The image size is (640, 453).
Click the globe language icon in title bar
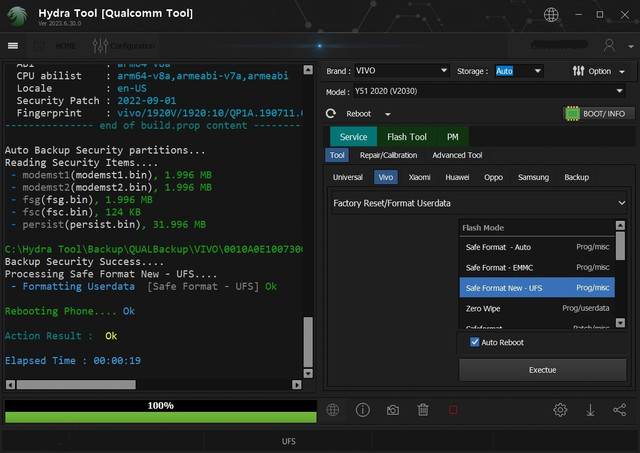(551, 15)
